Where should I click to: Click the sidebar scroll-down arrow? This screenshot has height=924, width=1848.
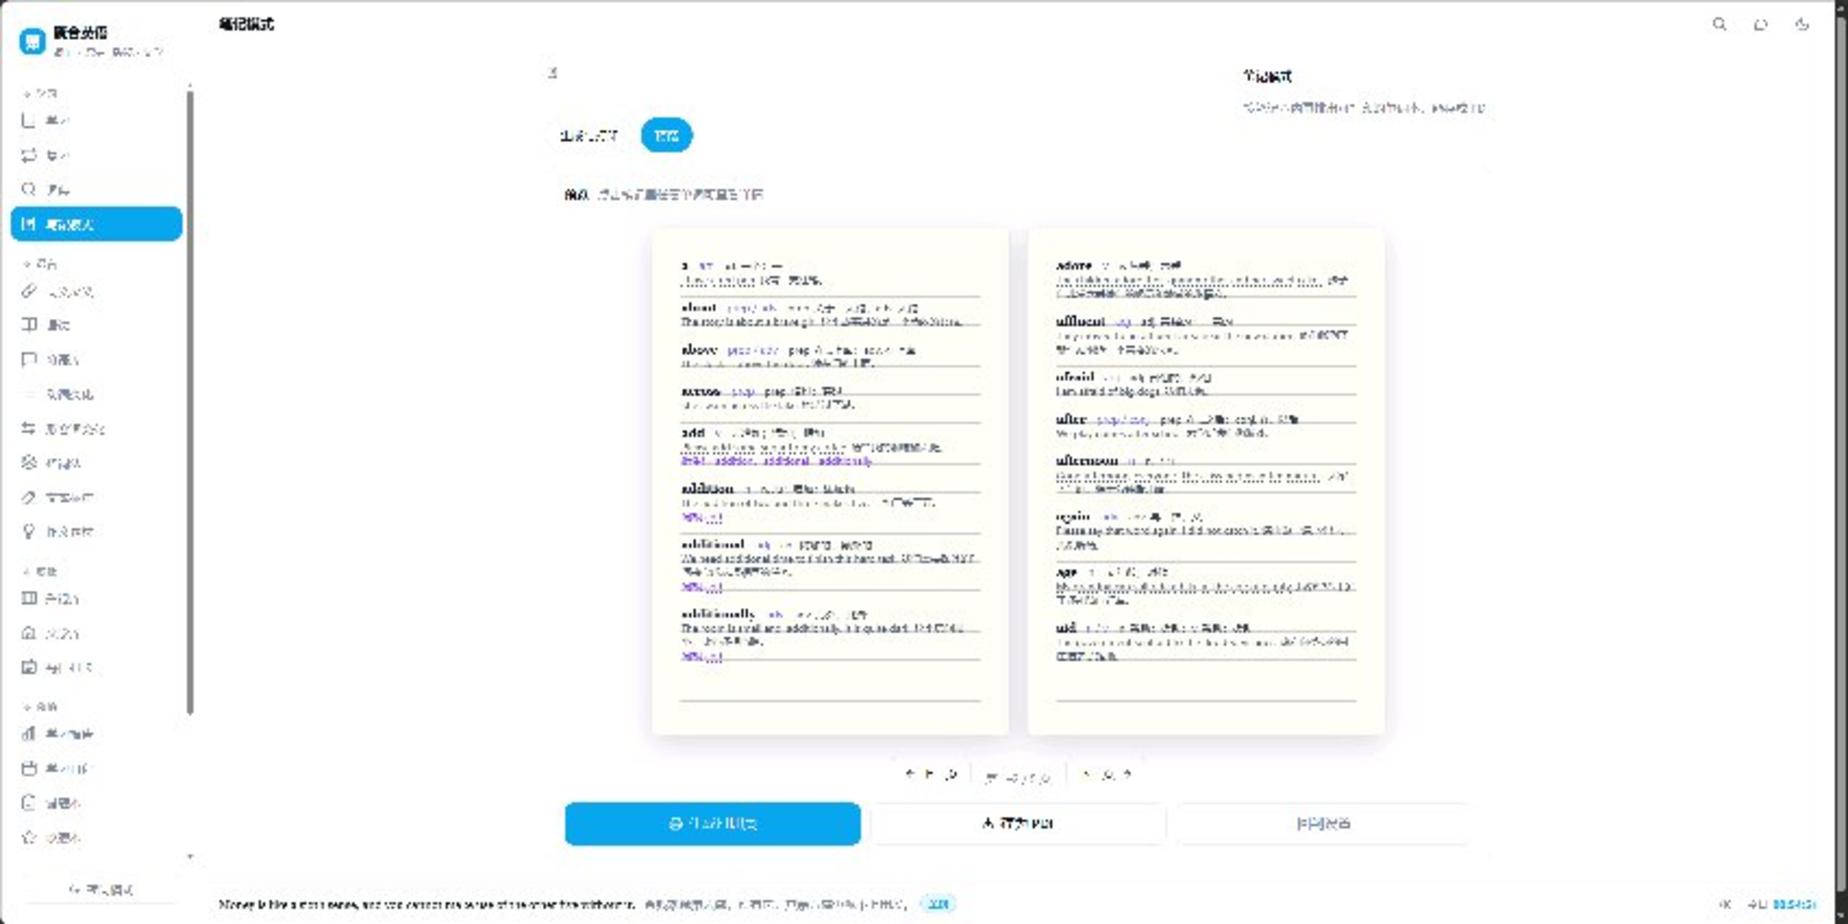190,857
